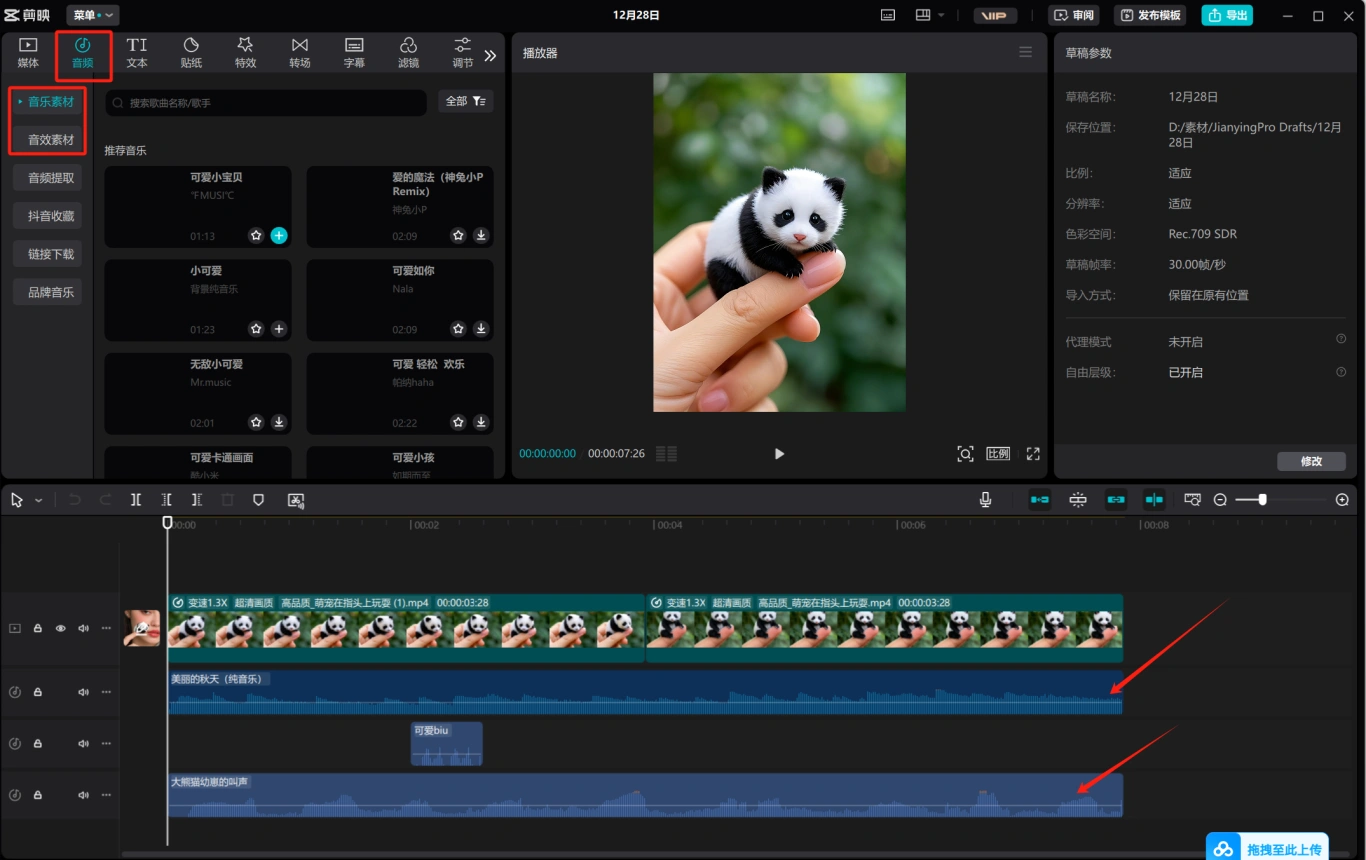
Task: Open more options for 大熊猫幼崽的叫声 track
Action: click(x=106, y=795)
